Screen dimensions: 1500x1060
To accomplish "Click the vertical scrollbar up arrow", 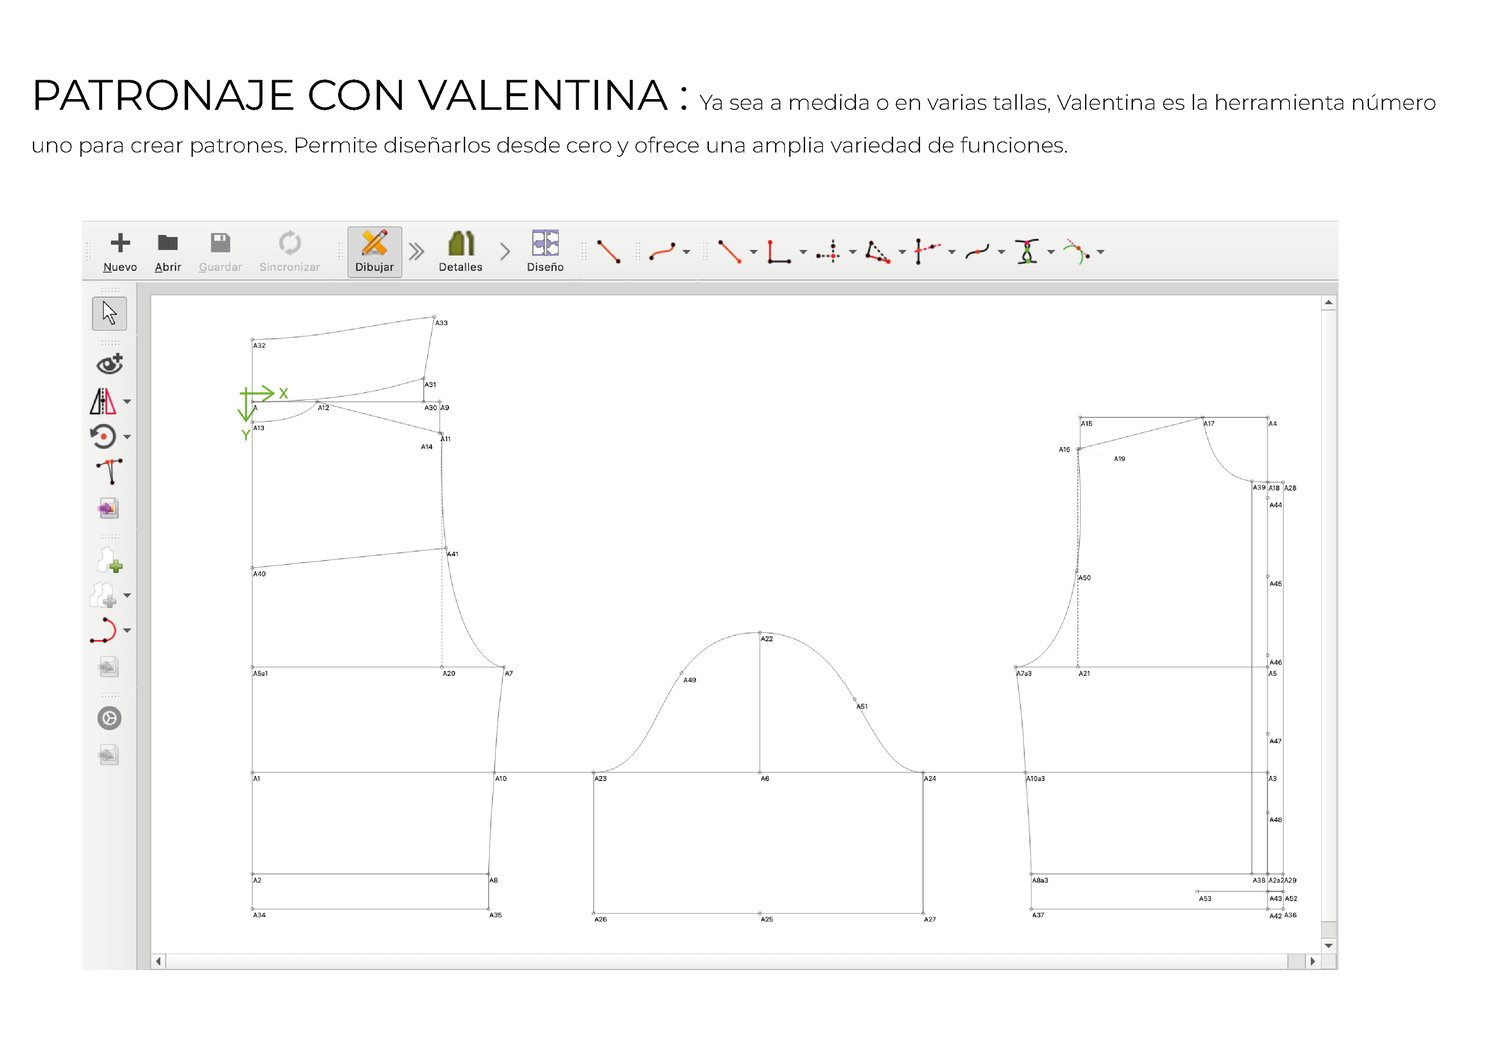I will click(1328, 302).
